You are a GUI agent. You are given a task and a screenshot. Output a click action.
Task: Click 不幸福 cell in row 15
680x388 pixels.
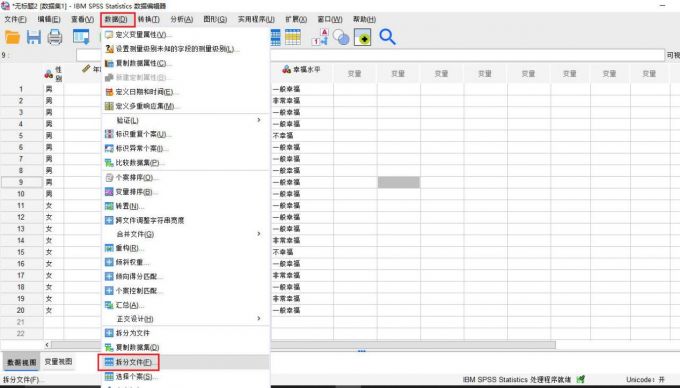coord(302,252)
